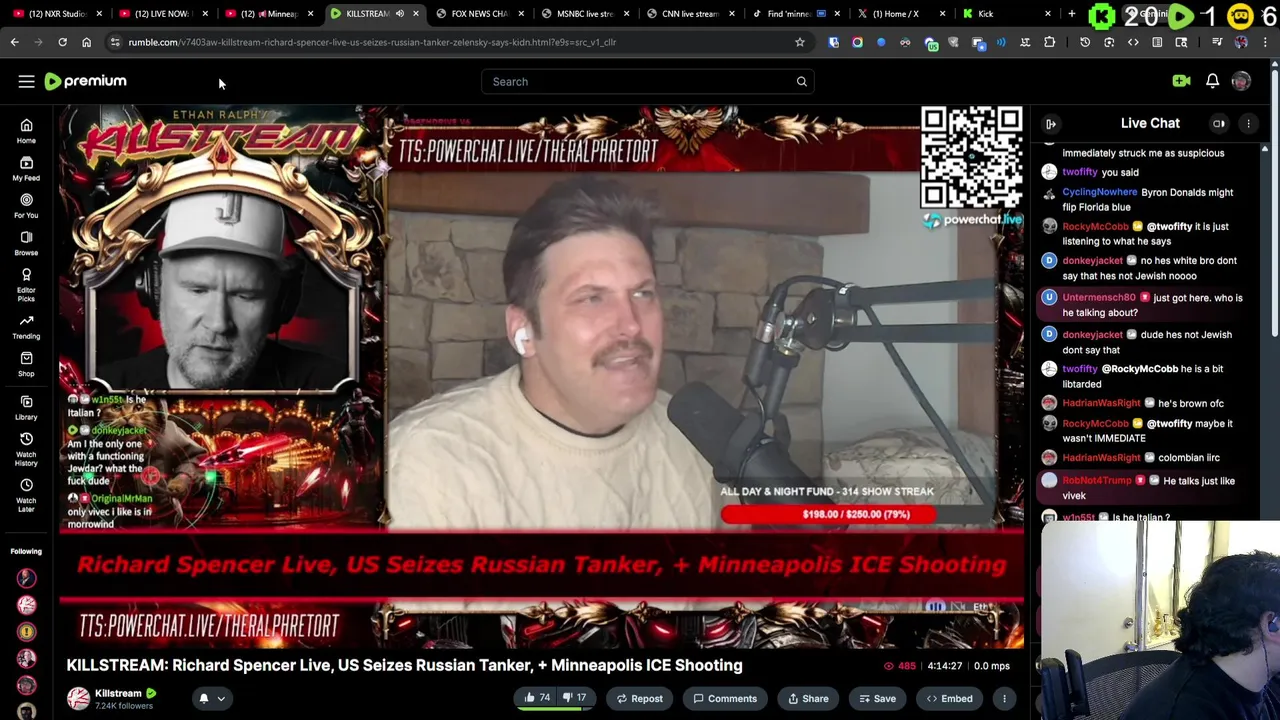Open Watch Later in sidebar
Screen dimensions: 1280x720
pos(26,495)
